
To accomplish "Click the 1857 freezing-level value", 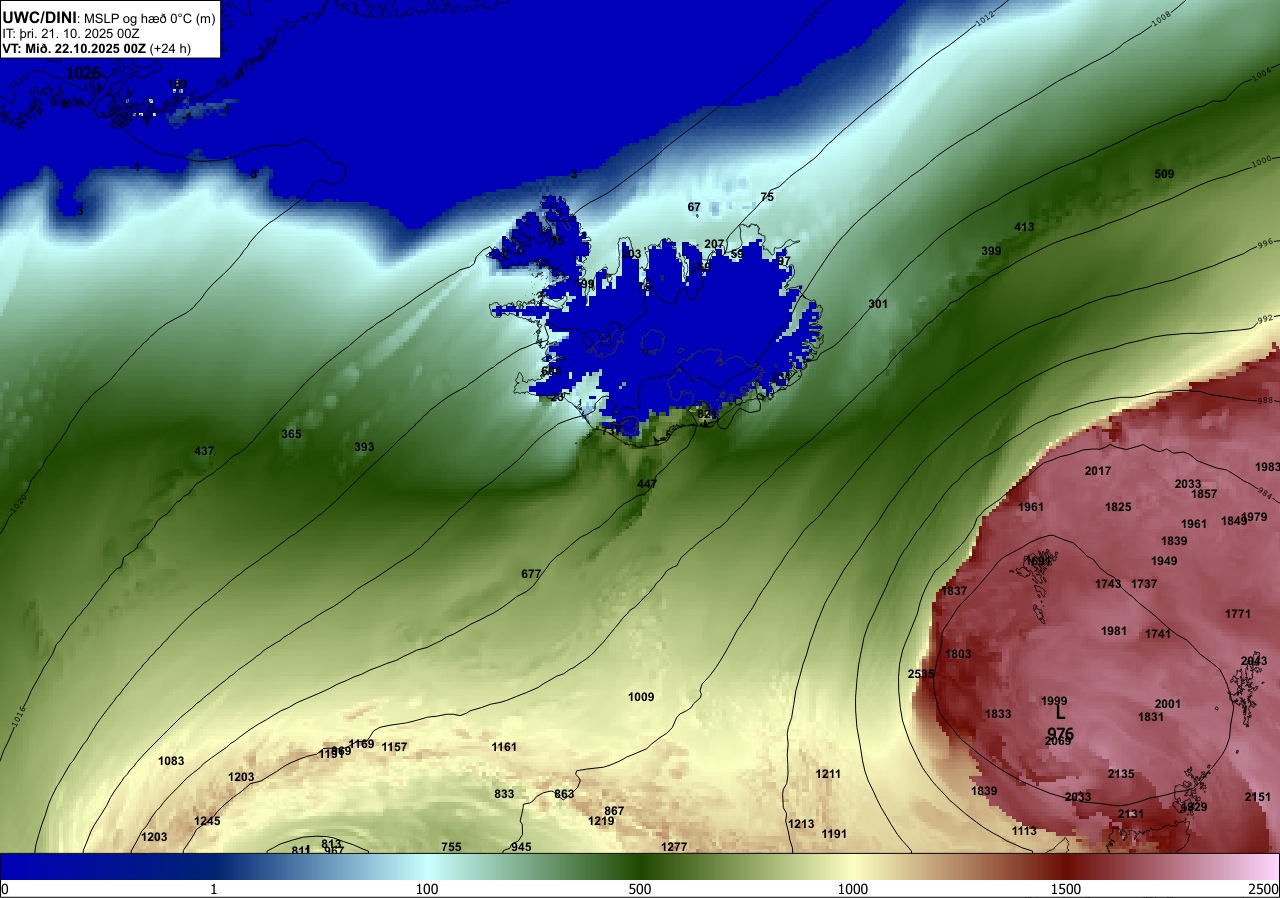I will click(x=1204, y=494).
